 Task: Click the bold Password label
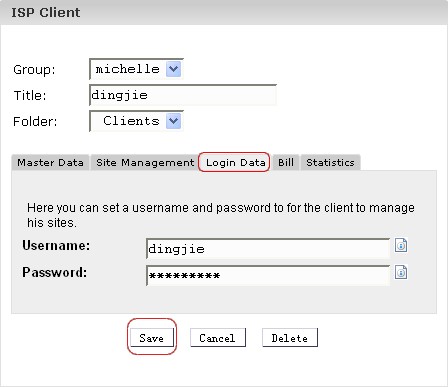(x=55, y=272)
